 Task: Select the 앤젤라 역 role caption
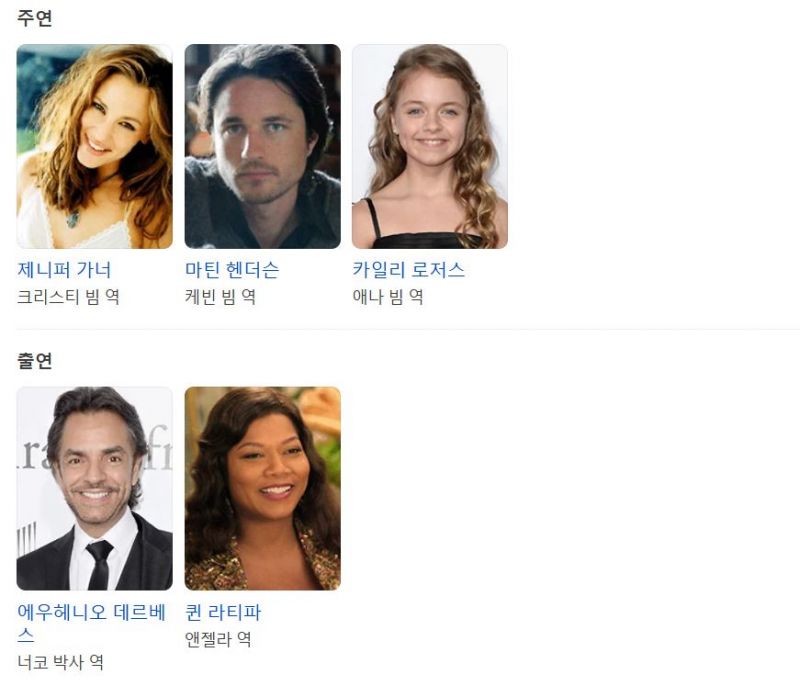pyautogui.click(x=217, y=639)
